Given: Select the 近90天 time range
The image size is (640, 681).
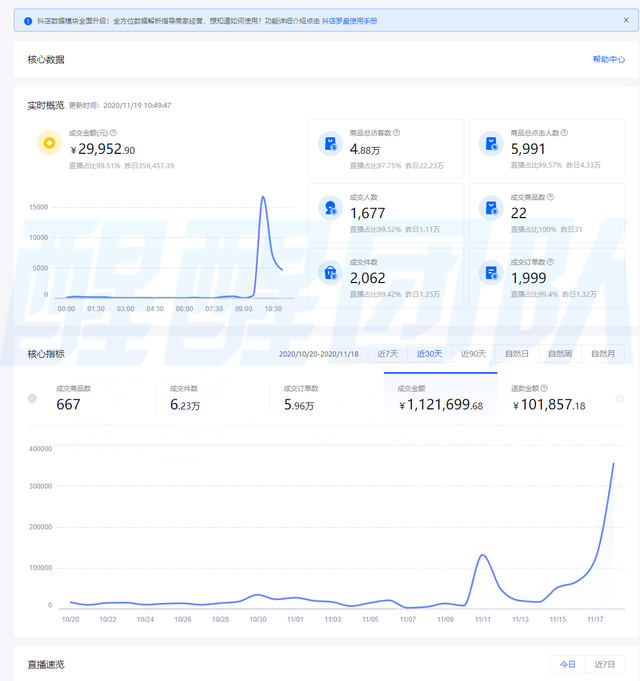Looking at the screenshot, I should [x=473, y=354].
